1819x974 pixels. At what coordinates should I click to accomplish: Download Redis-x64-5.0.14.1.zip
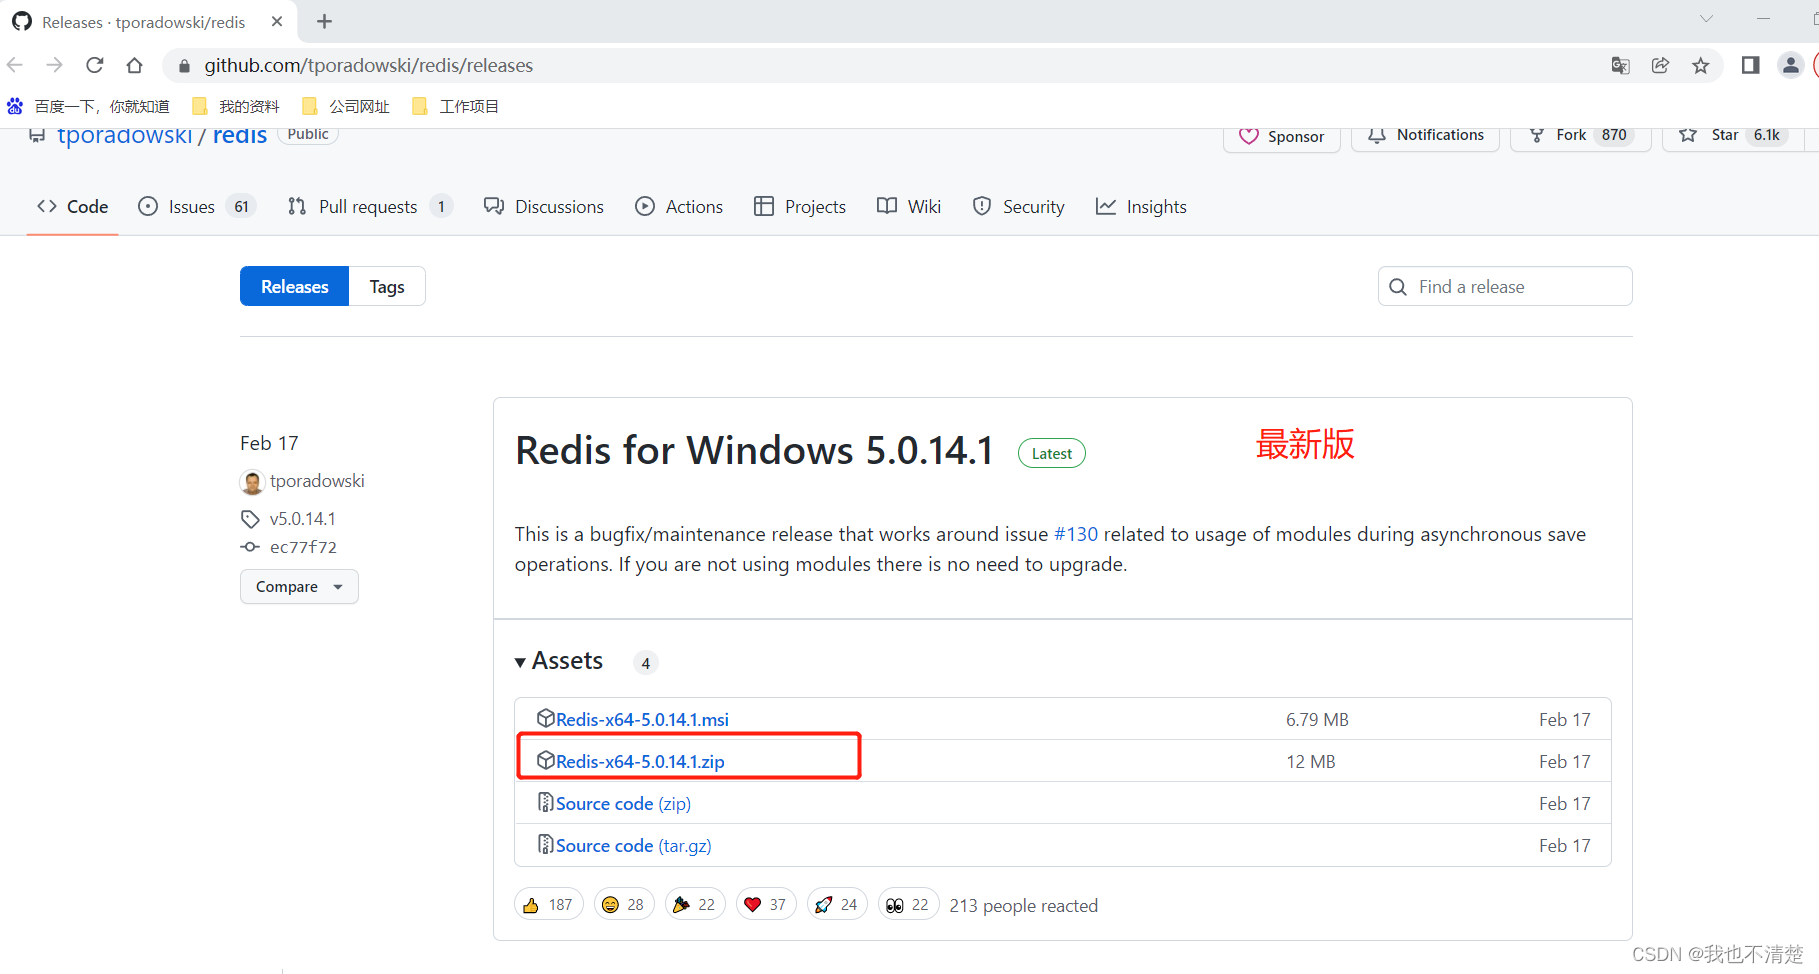640,761
